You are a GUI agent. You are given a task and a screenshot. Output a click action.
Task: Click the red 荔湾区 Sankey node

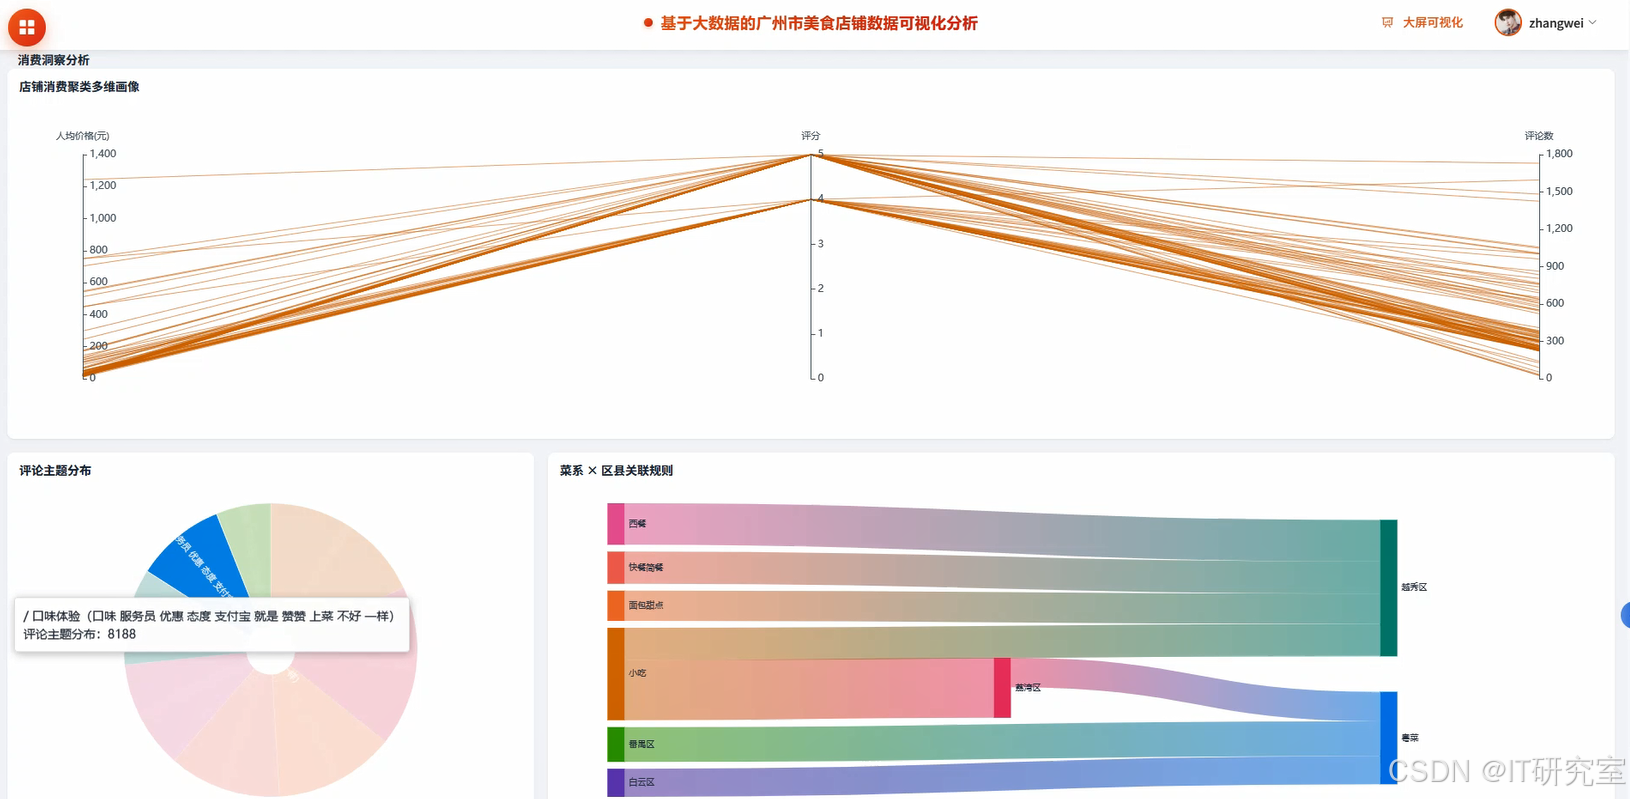click(1002, 687)
